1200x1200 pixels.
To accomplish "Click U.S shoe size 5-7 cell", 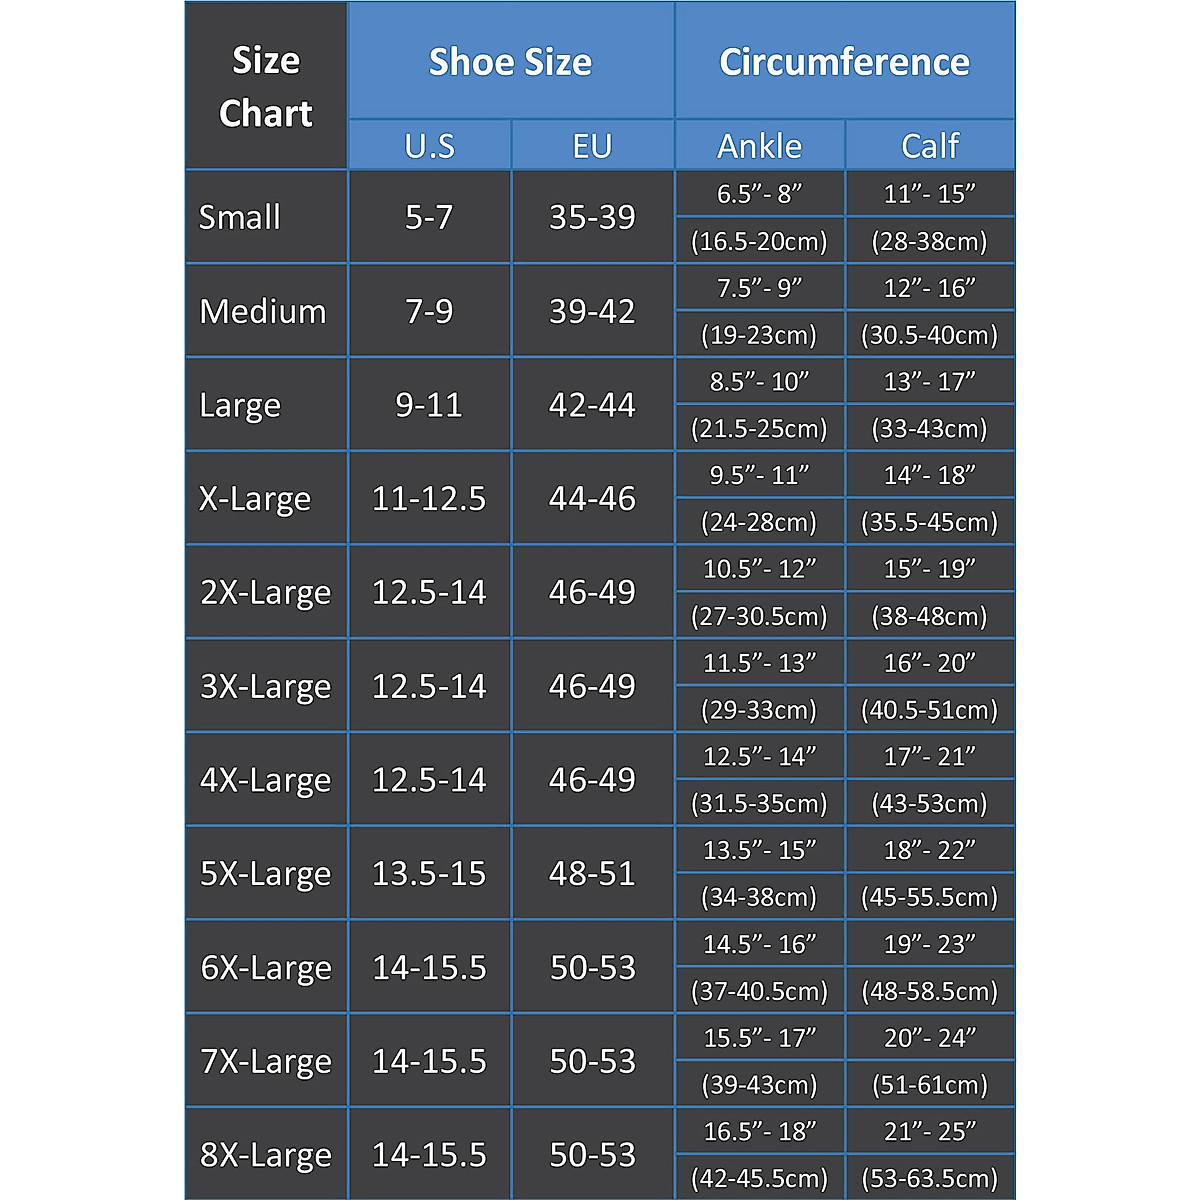I will coord(429,217).
